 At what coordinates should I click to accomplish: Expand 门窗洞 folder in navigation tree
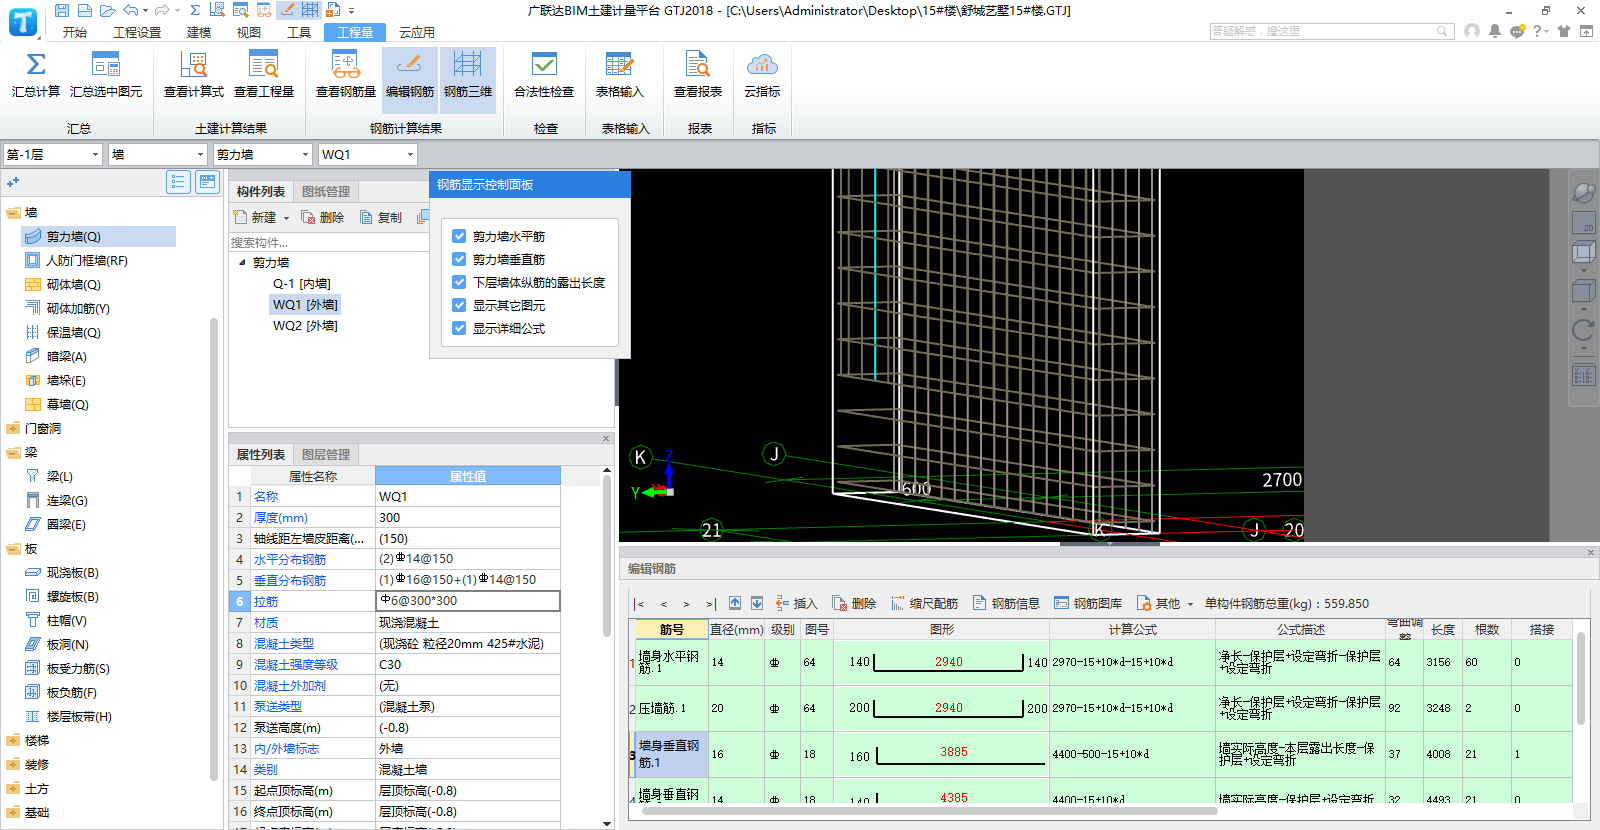tap(13, 429)
